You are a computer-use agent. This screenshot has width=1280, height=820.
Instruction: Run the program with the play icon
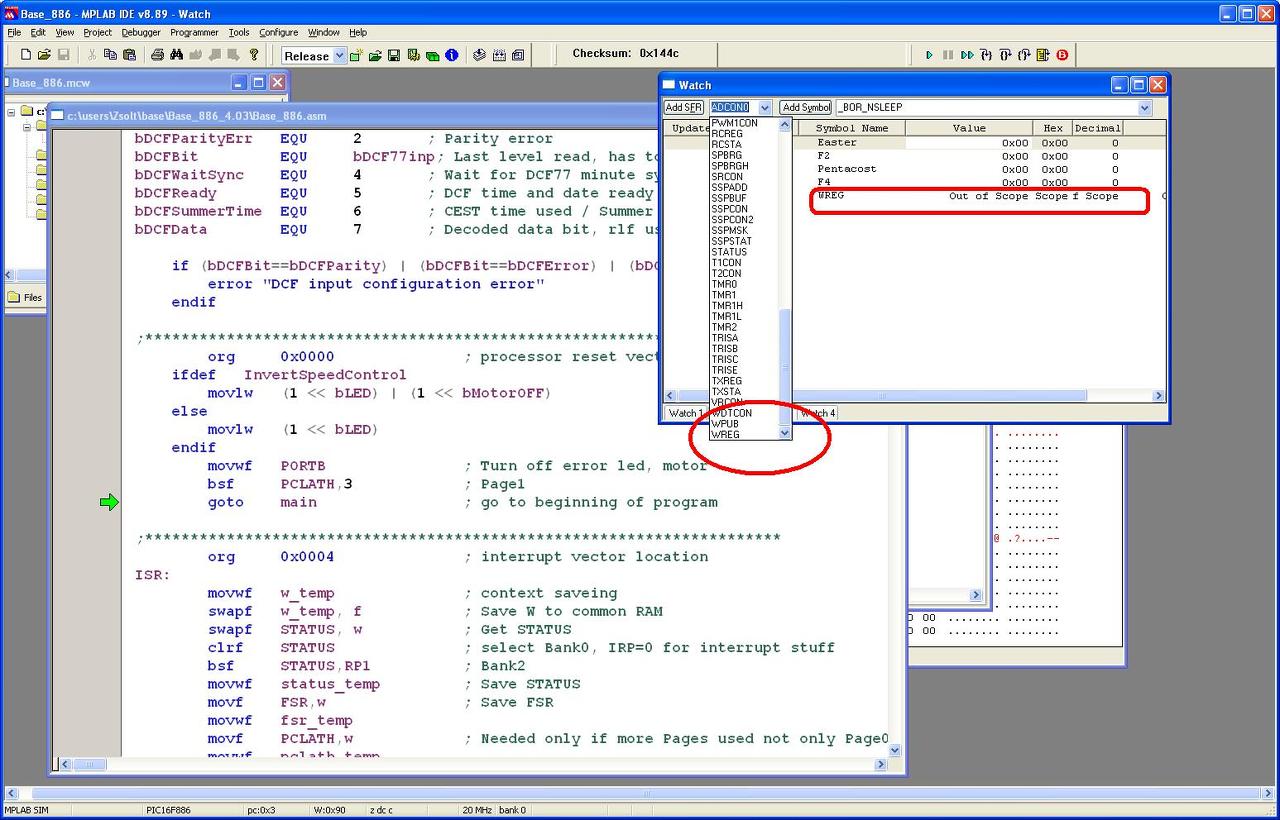tap(929, 55)
